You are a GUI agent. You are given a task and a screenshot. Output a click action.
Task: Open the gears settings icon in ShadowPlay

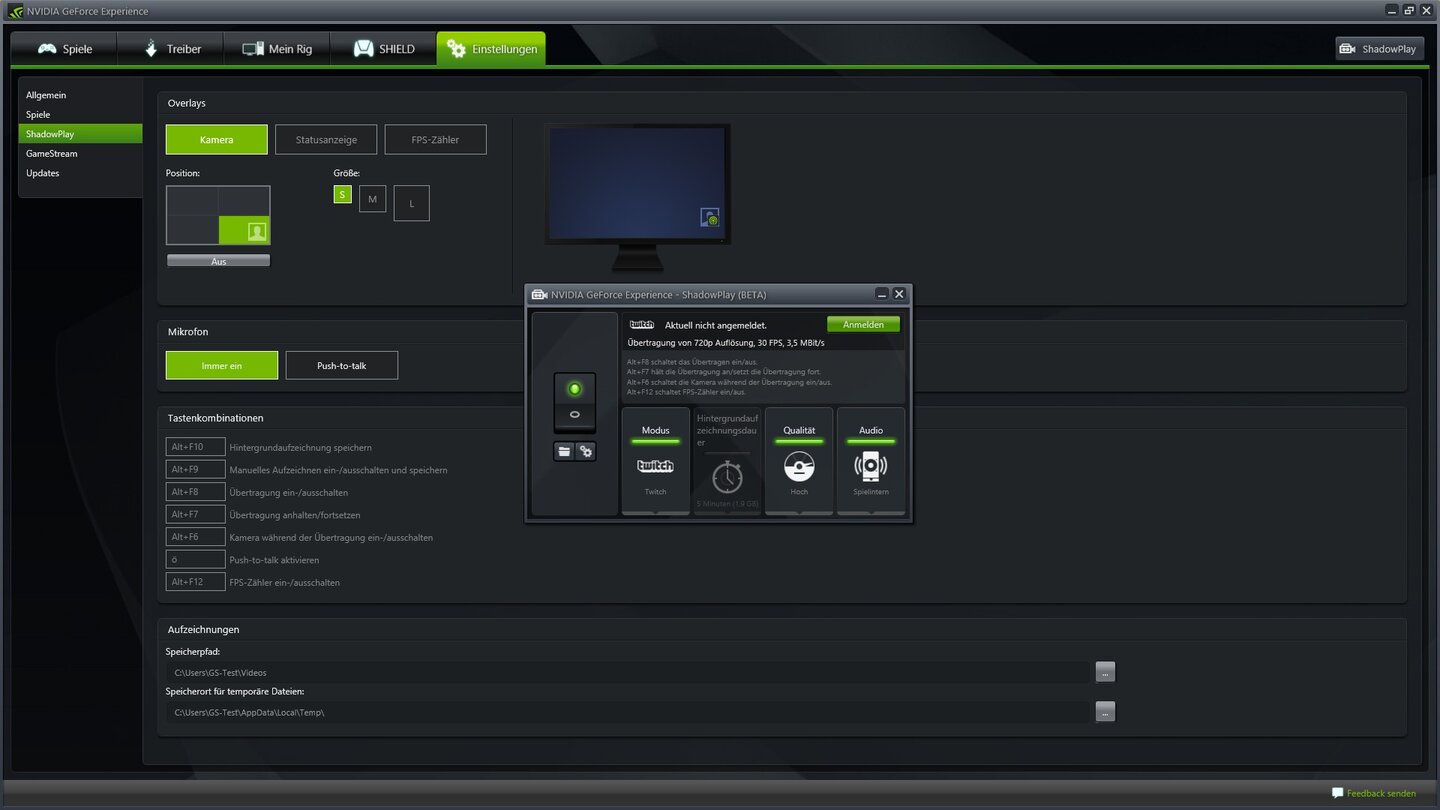click(x=586, y=452)
